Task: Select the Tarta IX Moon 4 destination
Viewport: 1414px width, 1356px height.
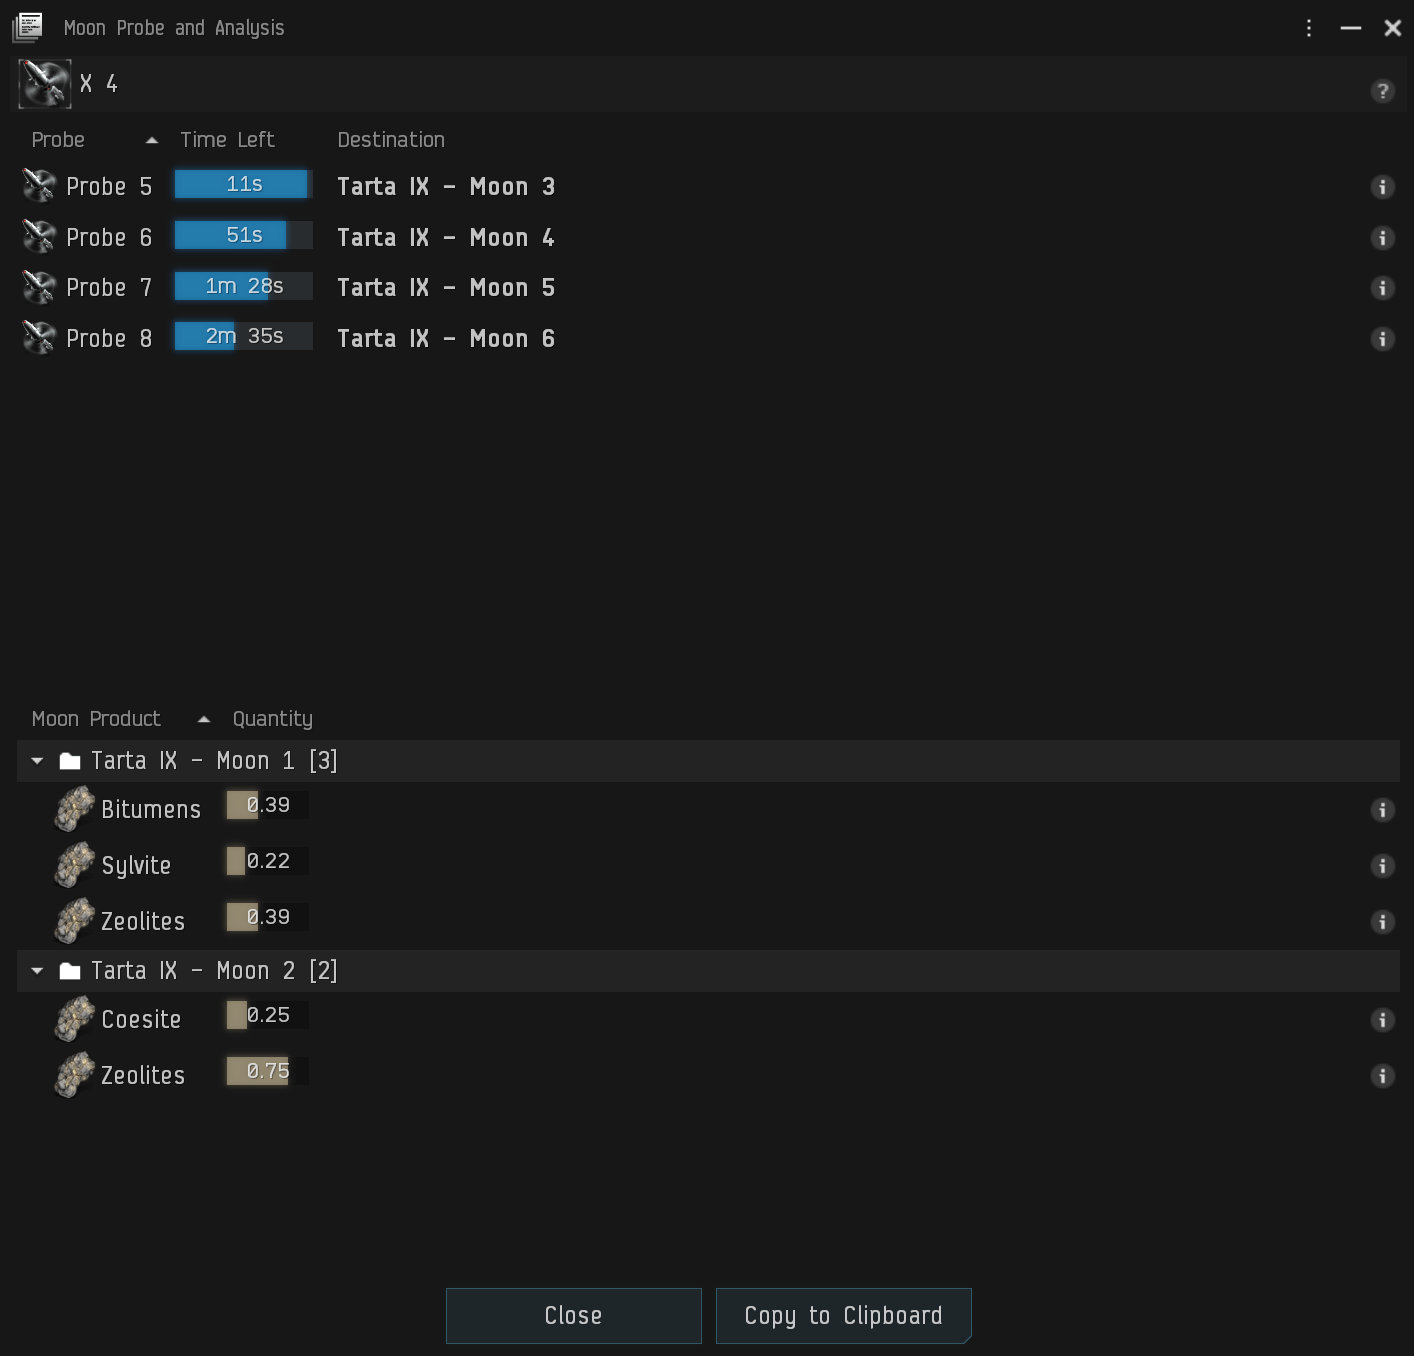Action: pos(445,238)
